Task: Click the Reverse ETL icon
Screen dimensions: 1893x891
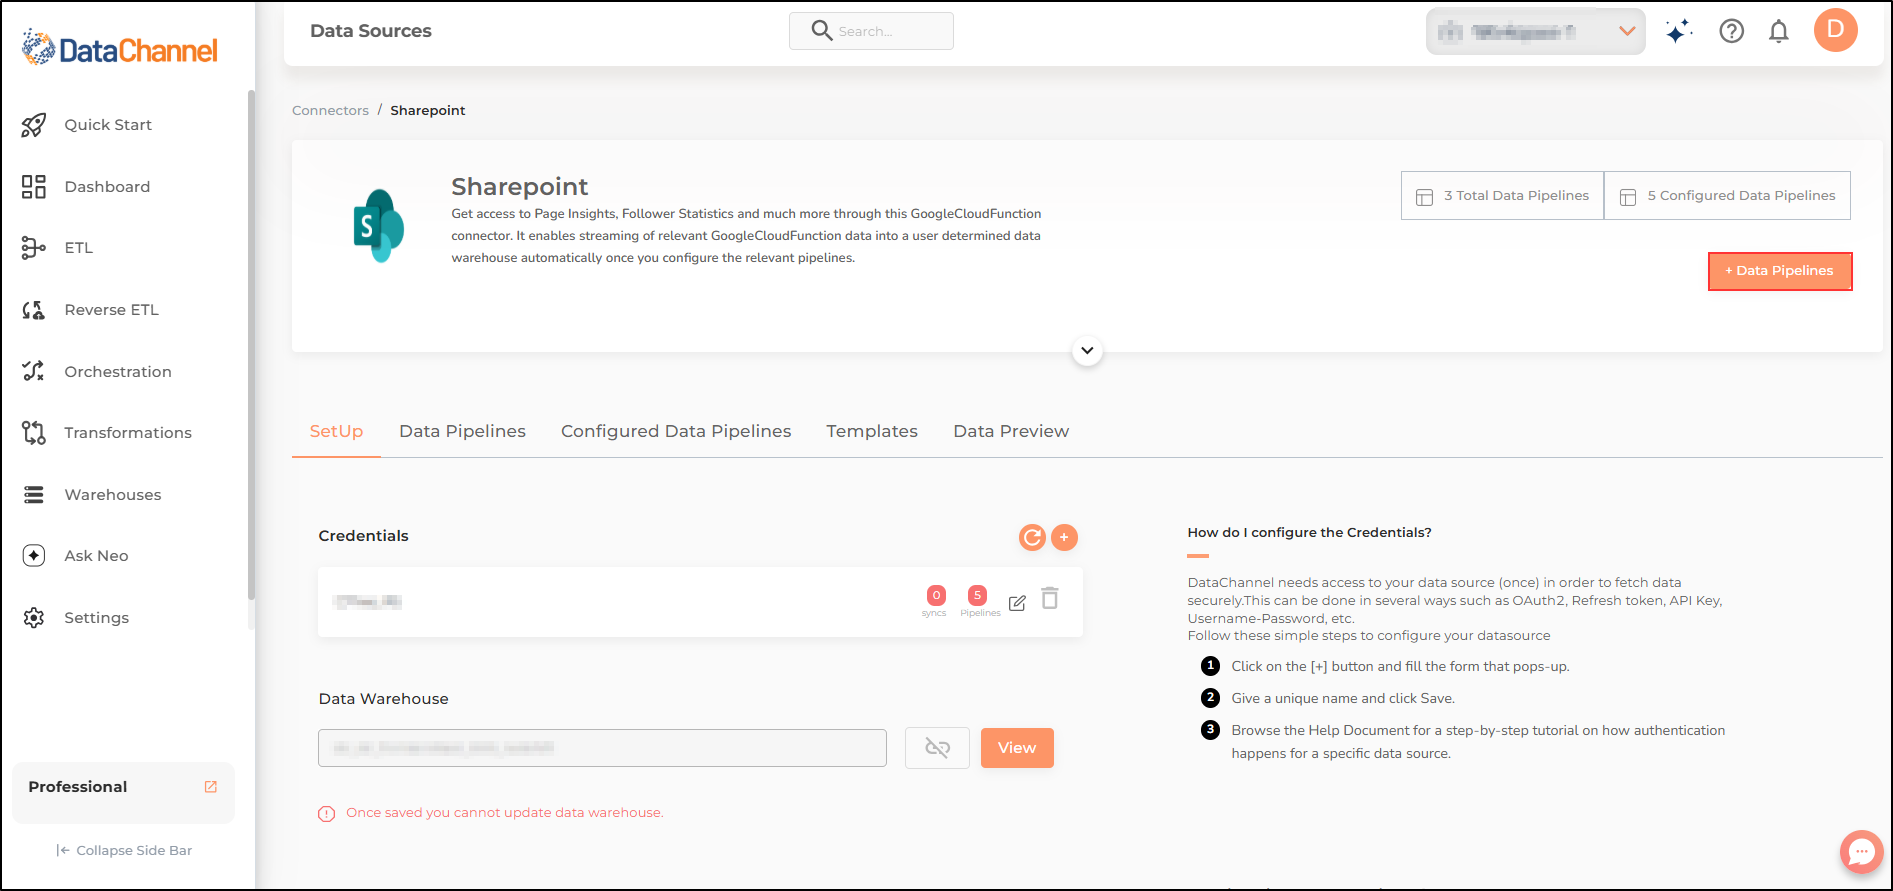Action: coord(34,310)
